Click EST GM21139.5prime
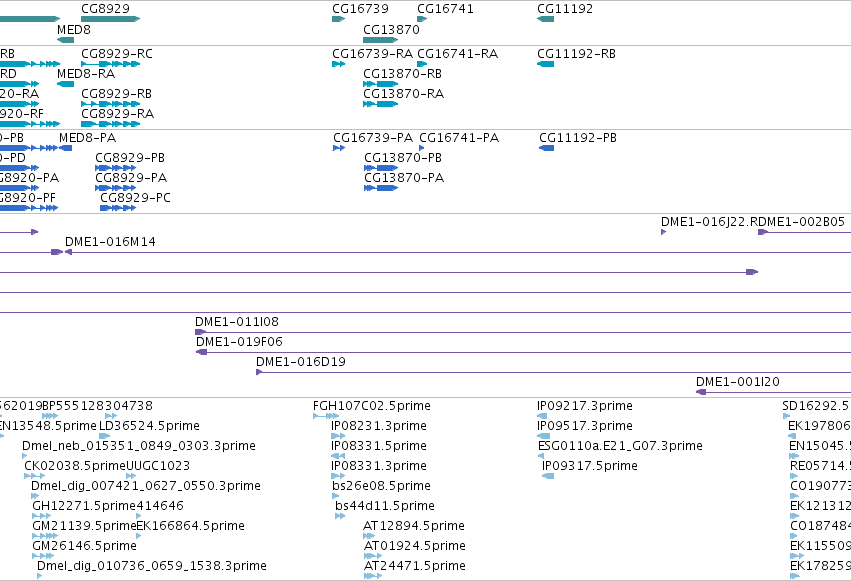The height and width of the screenshot is (581, 851). pyautogui.click(x=45, y=536)
